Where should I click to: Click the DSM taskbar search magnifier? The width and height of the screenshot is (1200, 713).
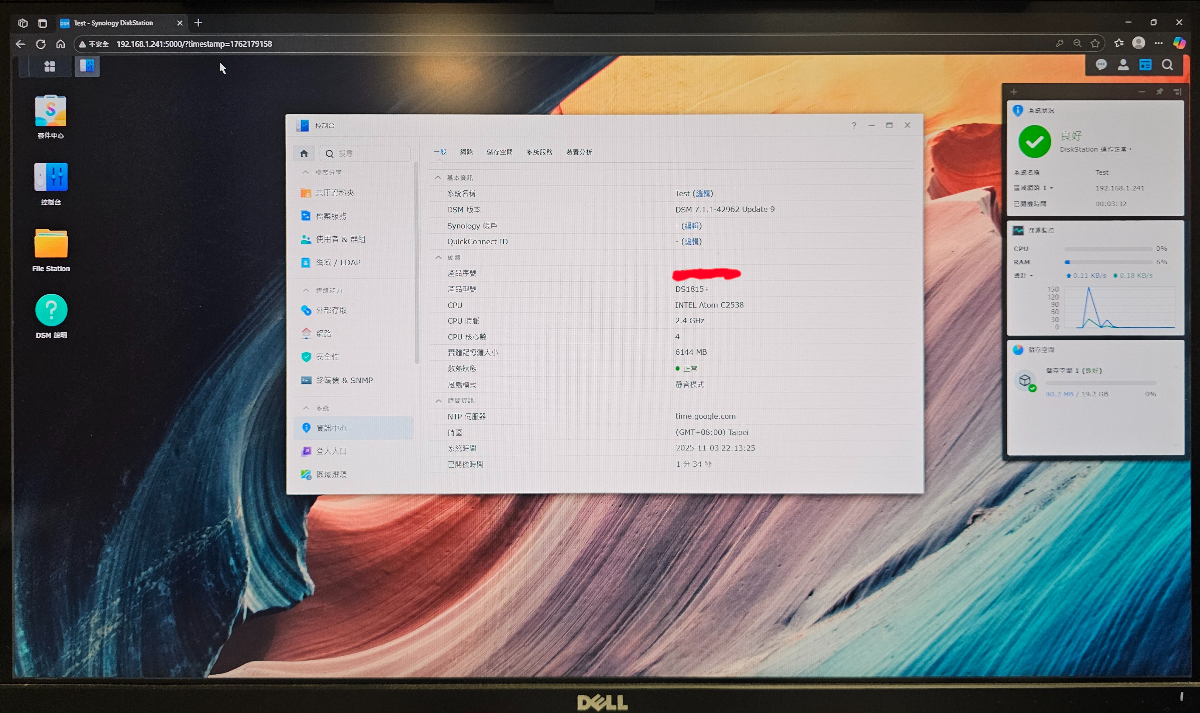point(1167,65)
